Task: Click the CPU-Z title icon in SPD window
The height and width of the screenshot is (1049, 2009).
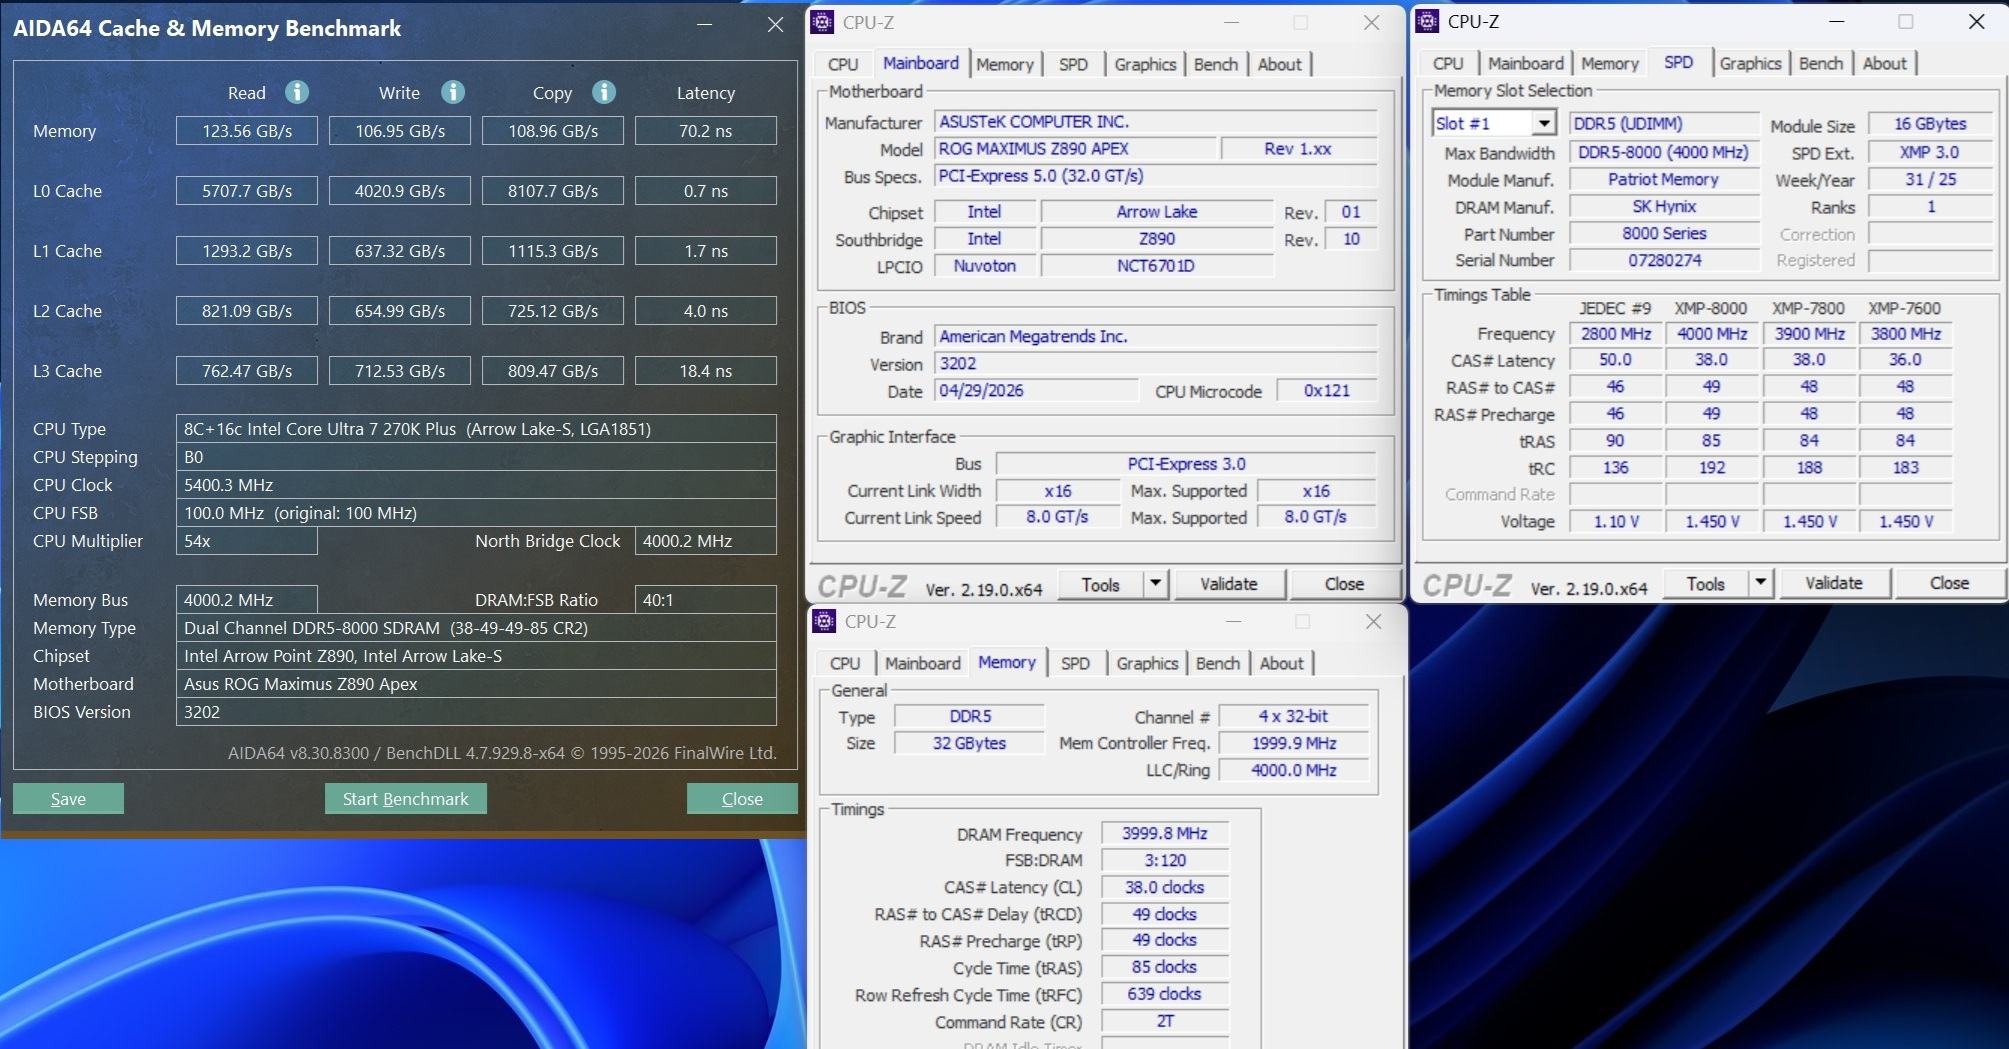Action: (1427, 21)
